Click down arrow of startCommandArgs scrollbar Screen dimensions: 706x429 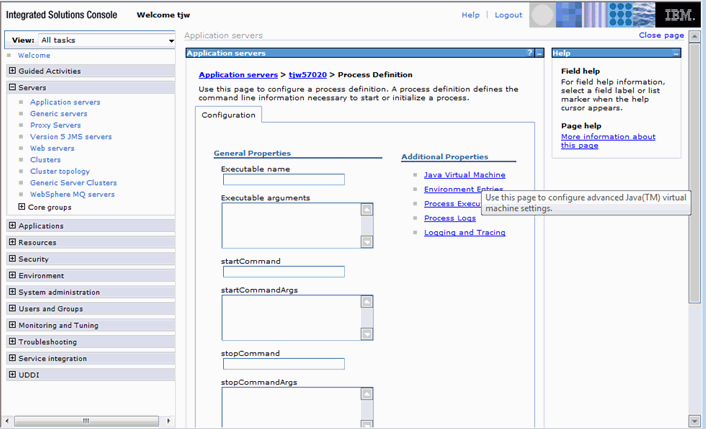(x=367, y=334)
